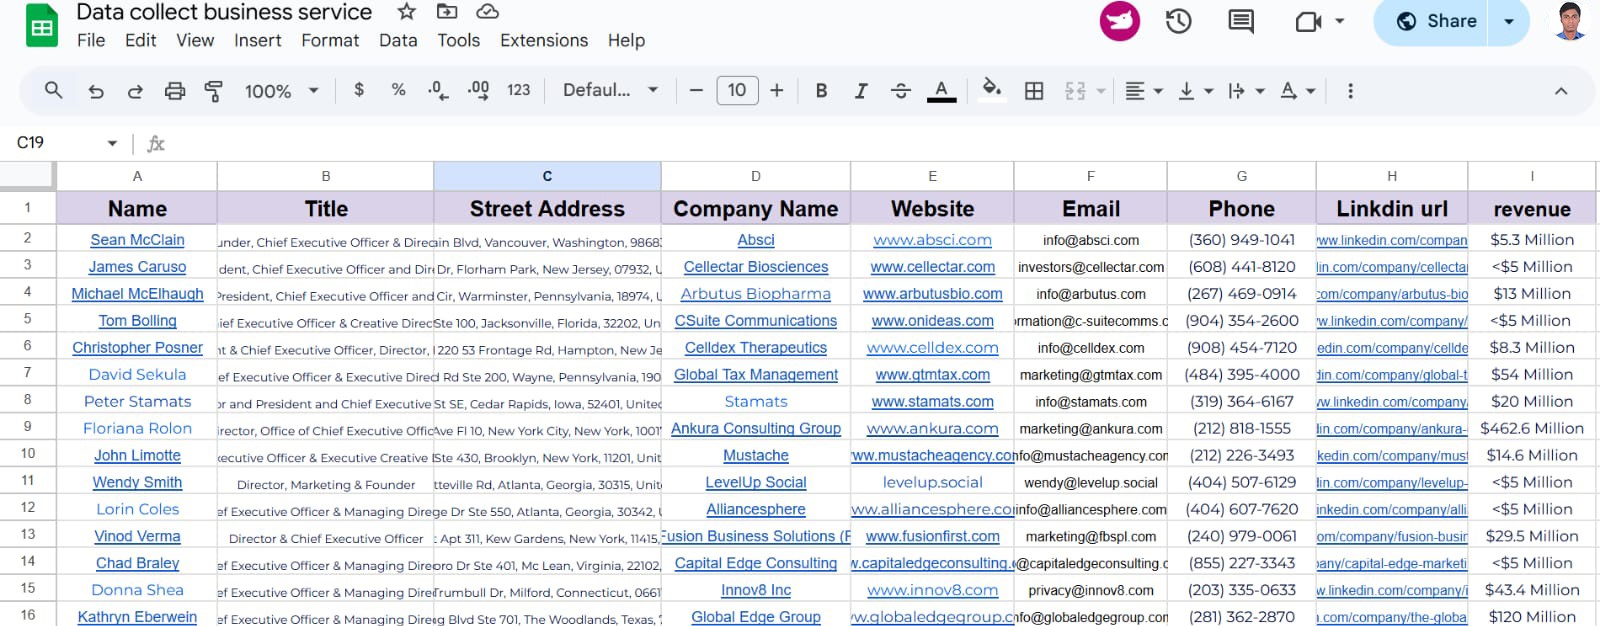Toggle italic formatting
The image size is (1600, 626).
pyautogui.click(x=860, y=91)
